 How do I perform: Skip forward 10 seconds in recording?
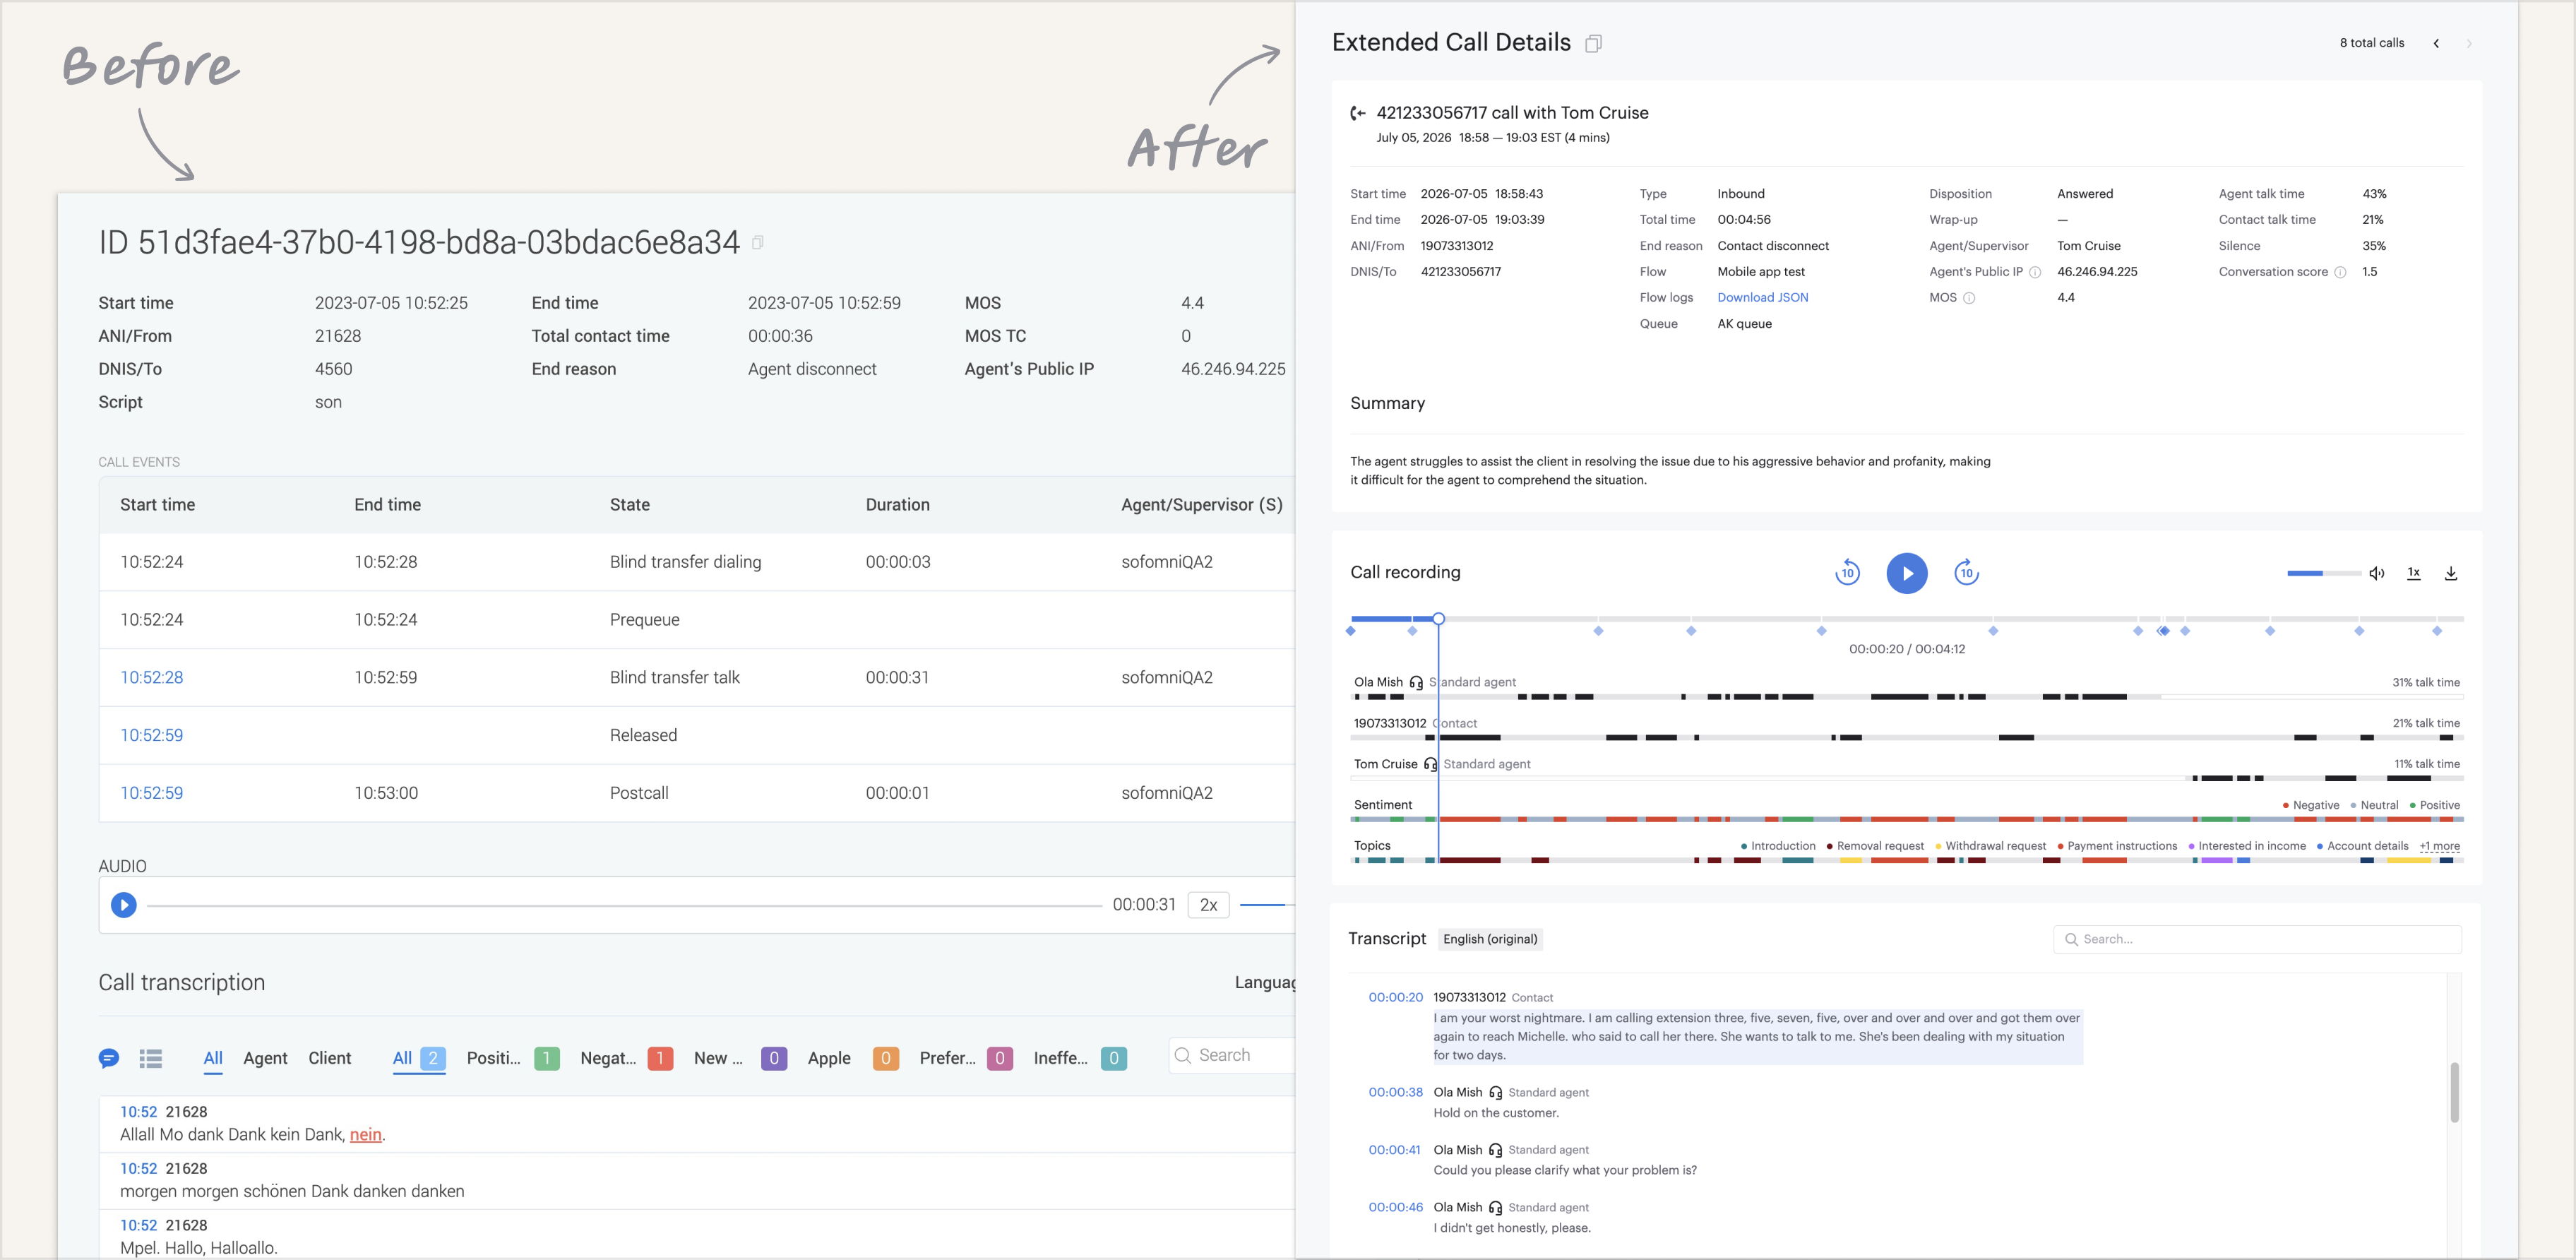coord(1967,573)
